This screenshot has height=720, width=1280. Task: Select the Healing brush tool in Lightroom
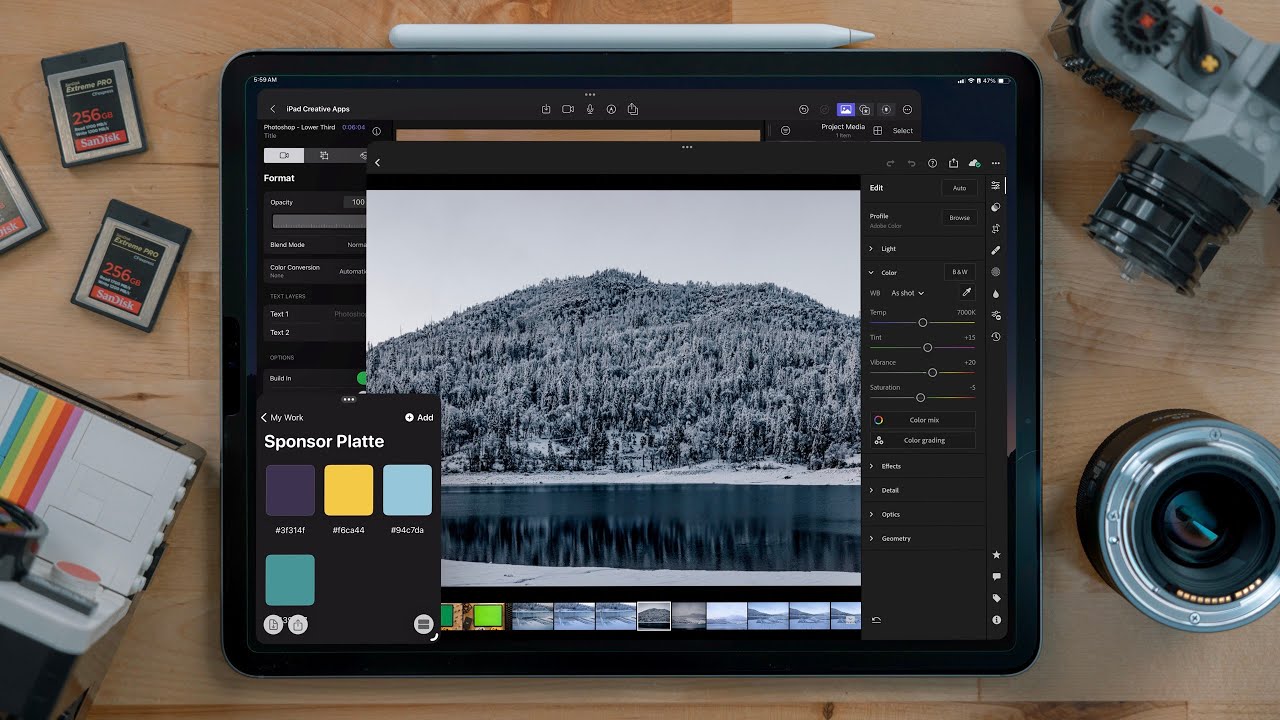tap(995, 250)
